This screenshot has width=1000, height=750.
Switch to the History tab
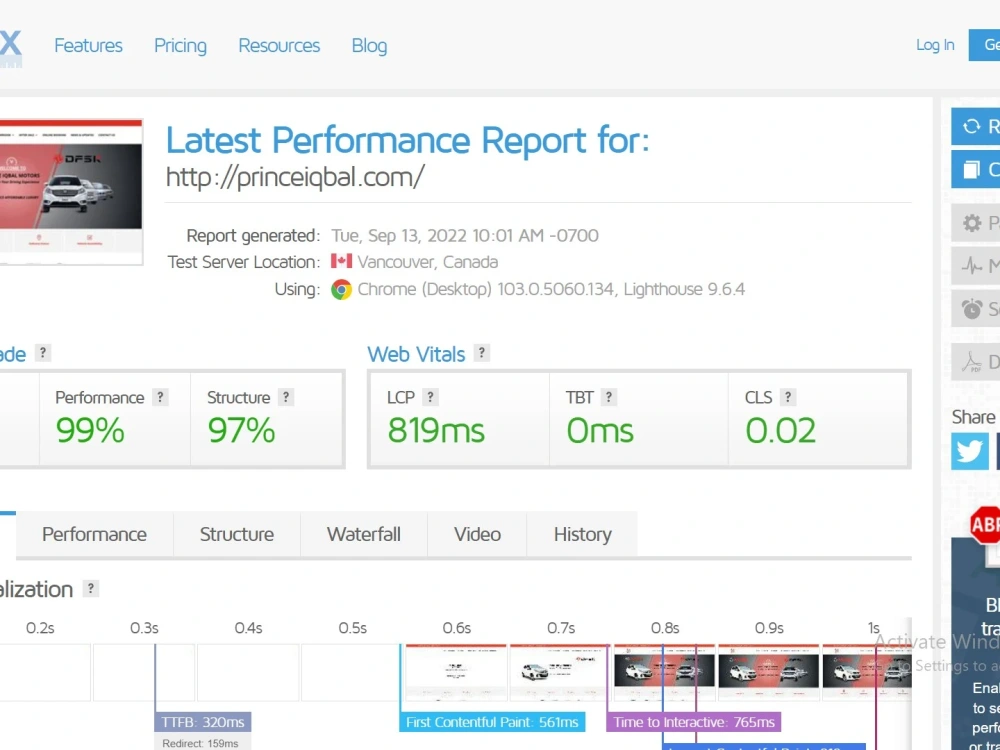[582, 534]
